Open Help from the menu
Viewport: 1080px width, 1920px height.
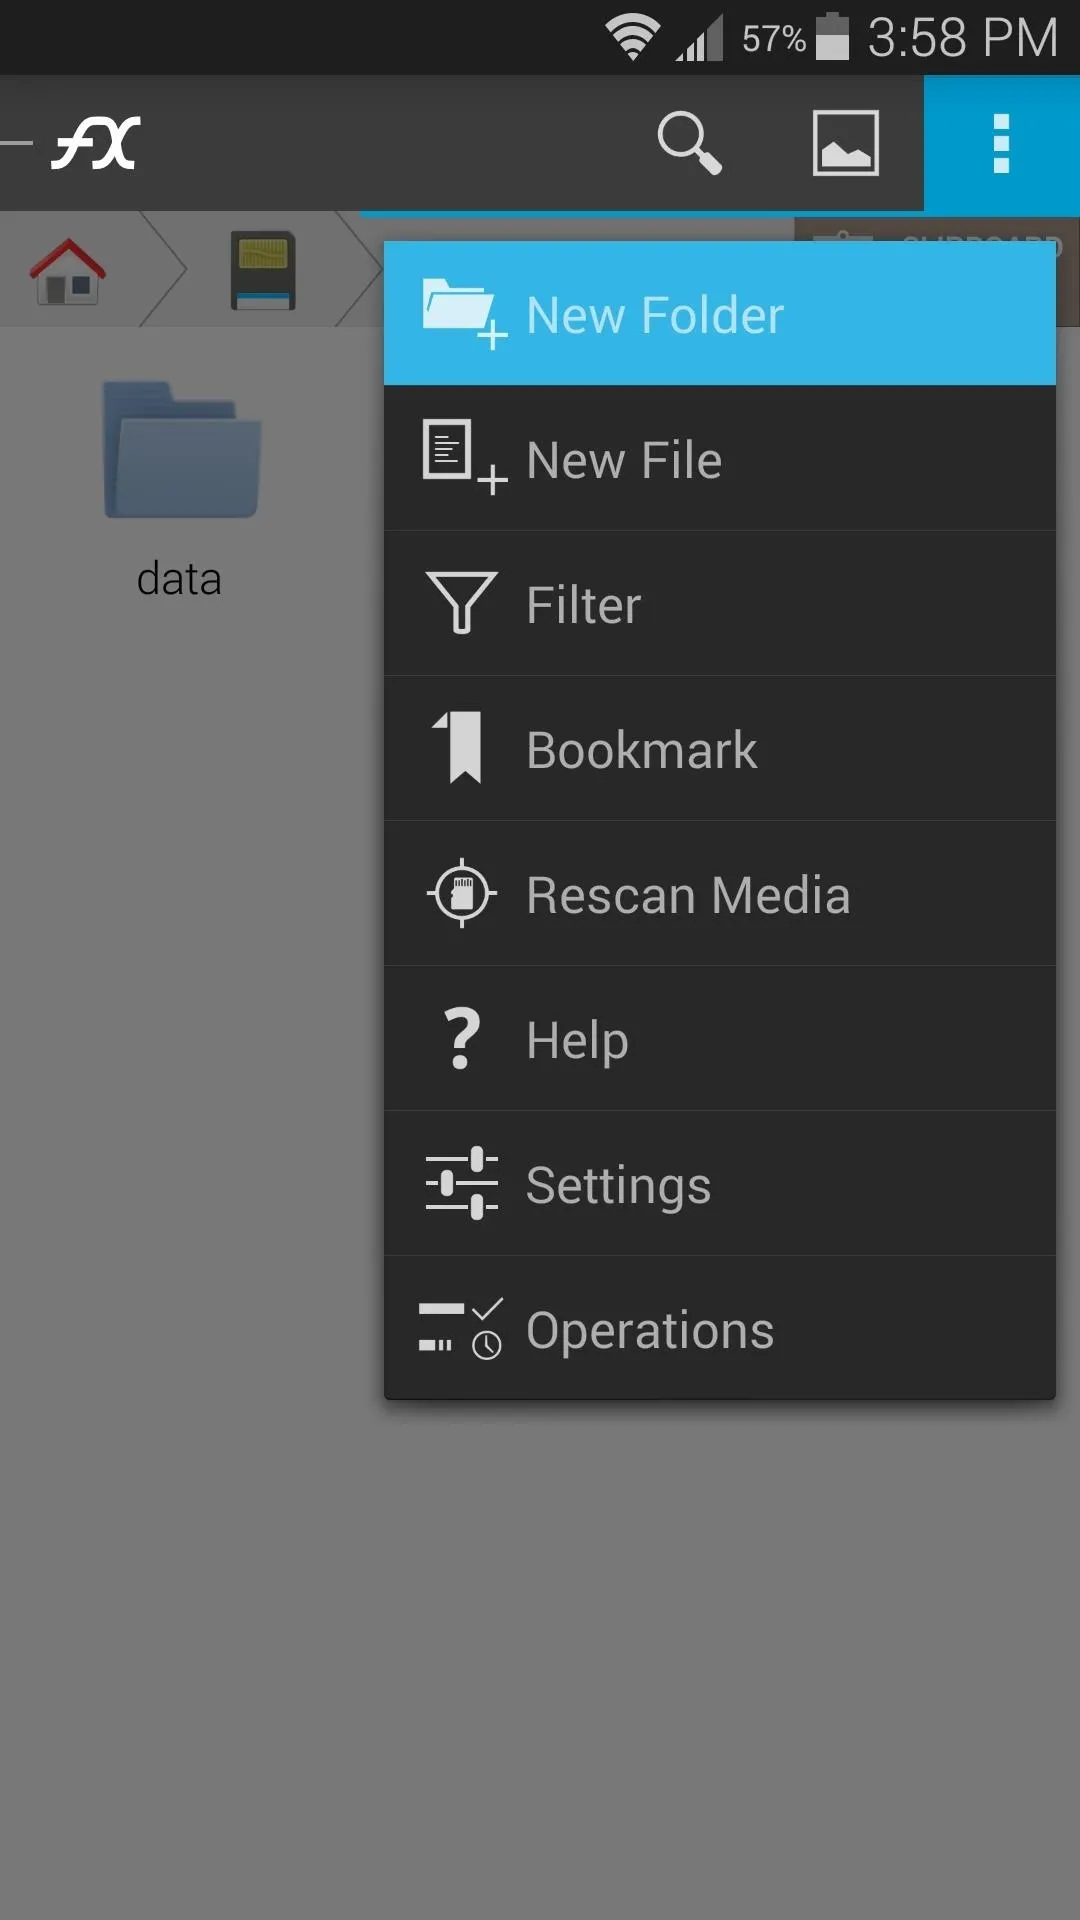[x=720, y=1039]
